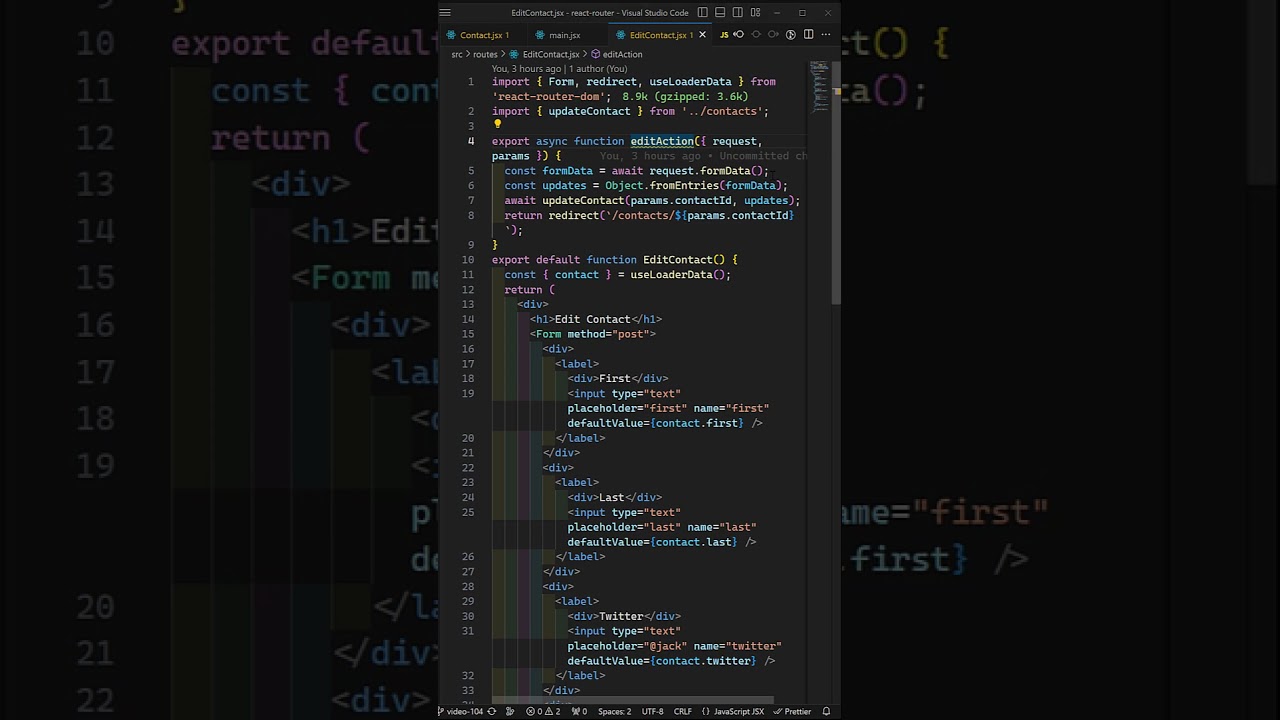The image size is (1280, 720).
Task: Open More Actions ellipsis in editor toolbar
Action: 826,35
